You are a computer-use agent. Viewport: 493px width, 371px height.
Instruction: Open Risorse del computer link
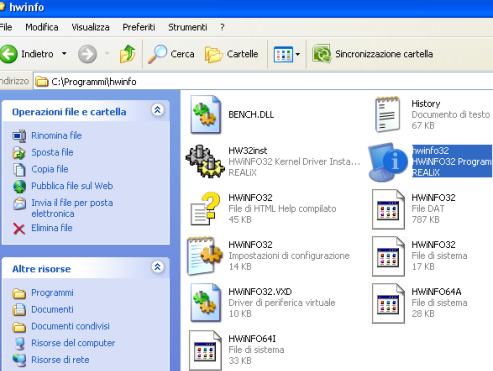73,343
